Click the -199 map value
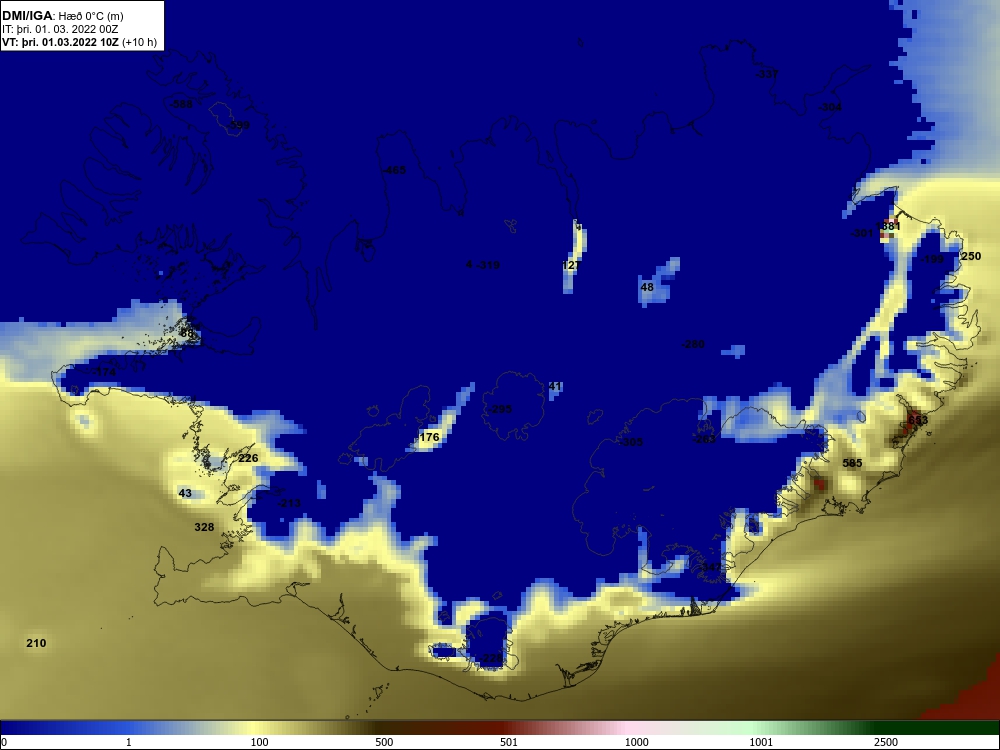The width and height of the screenshot is (1000, 750). pos(933,259)
